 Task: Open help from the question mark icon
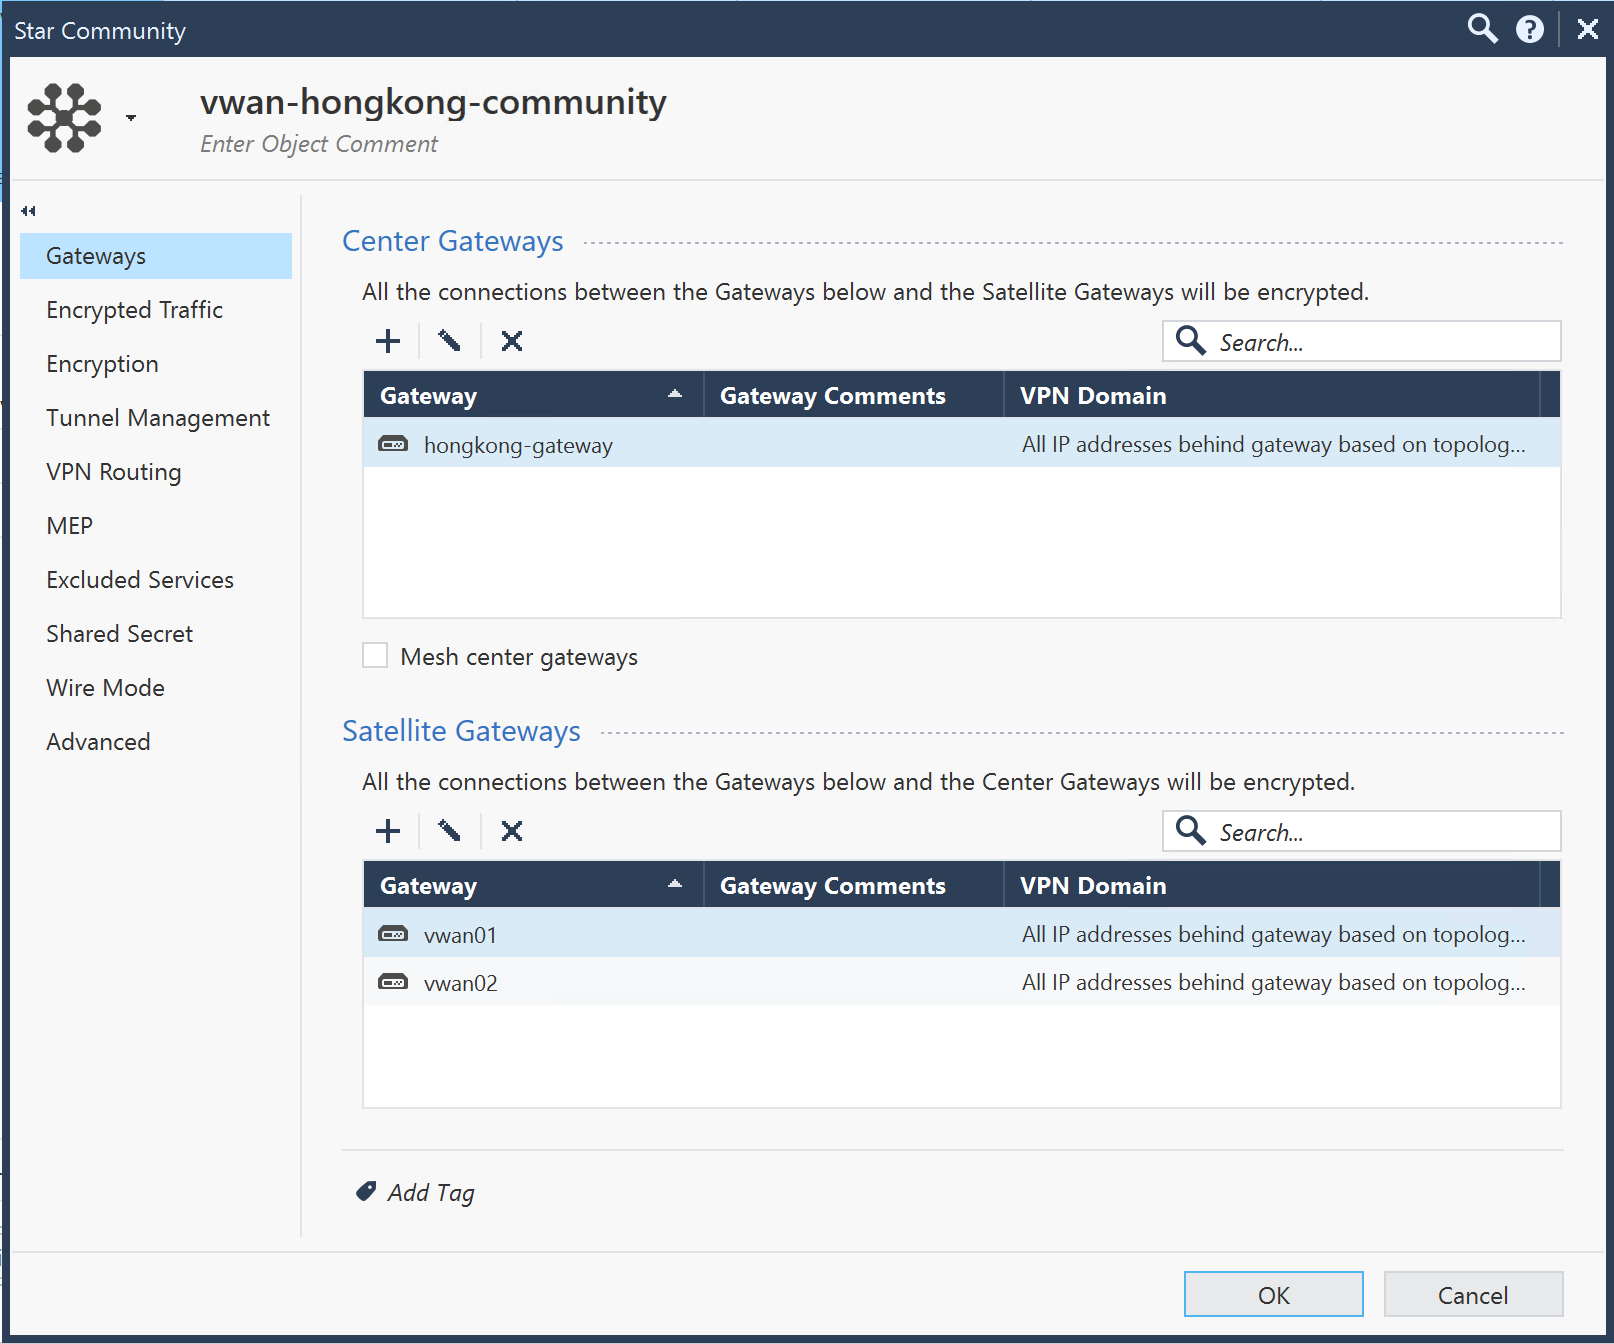(1530, 29)
